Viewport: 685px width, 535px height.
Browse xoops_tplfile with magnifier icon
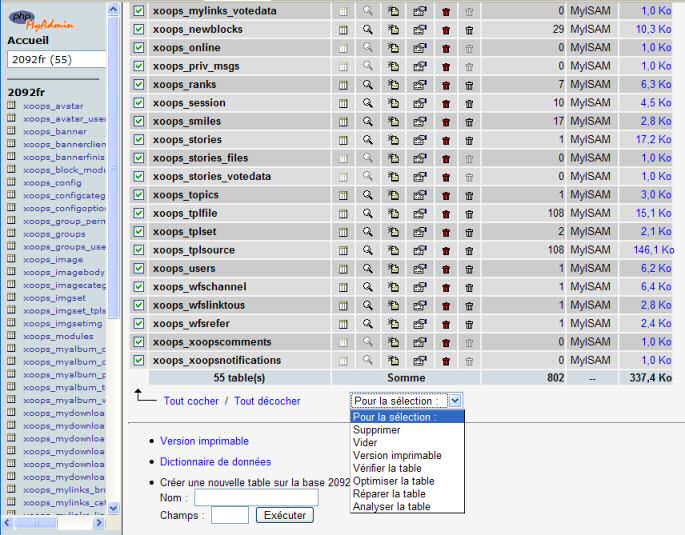coord(368,214)
